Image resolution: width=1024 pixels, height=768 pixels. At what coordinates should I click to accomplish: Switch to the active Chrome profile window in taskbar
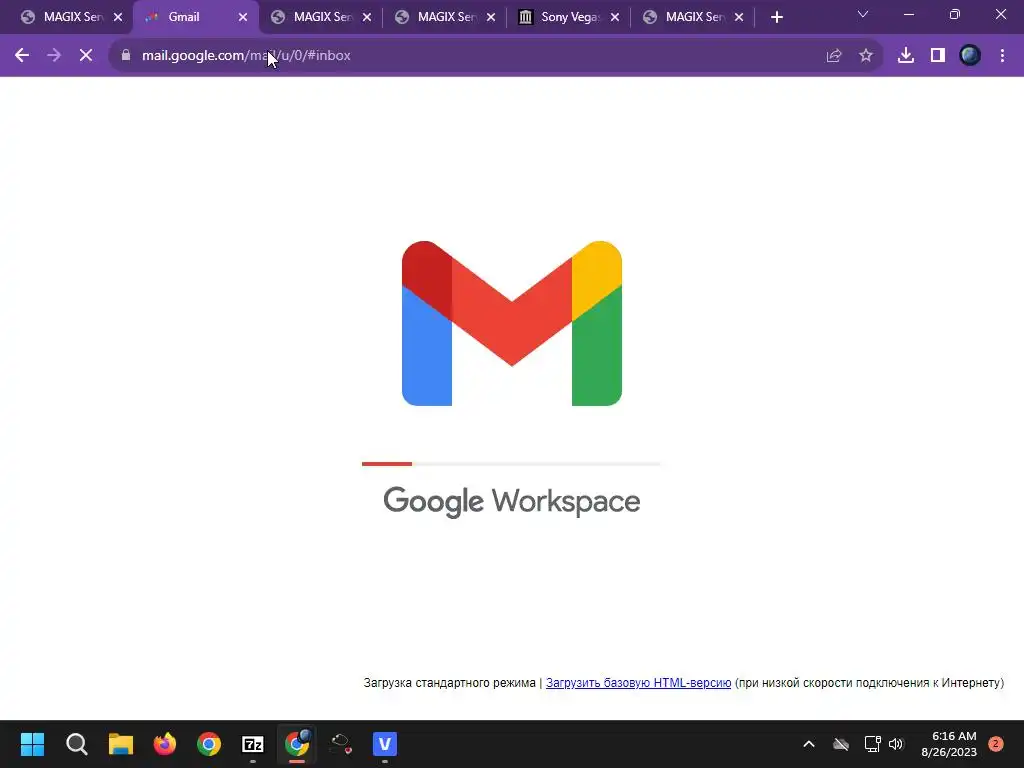point(297,744)
